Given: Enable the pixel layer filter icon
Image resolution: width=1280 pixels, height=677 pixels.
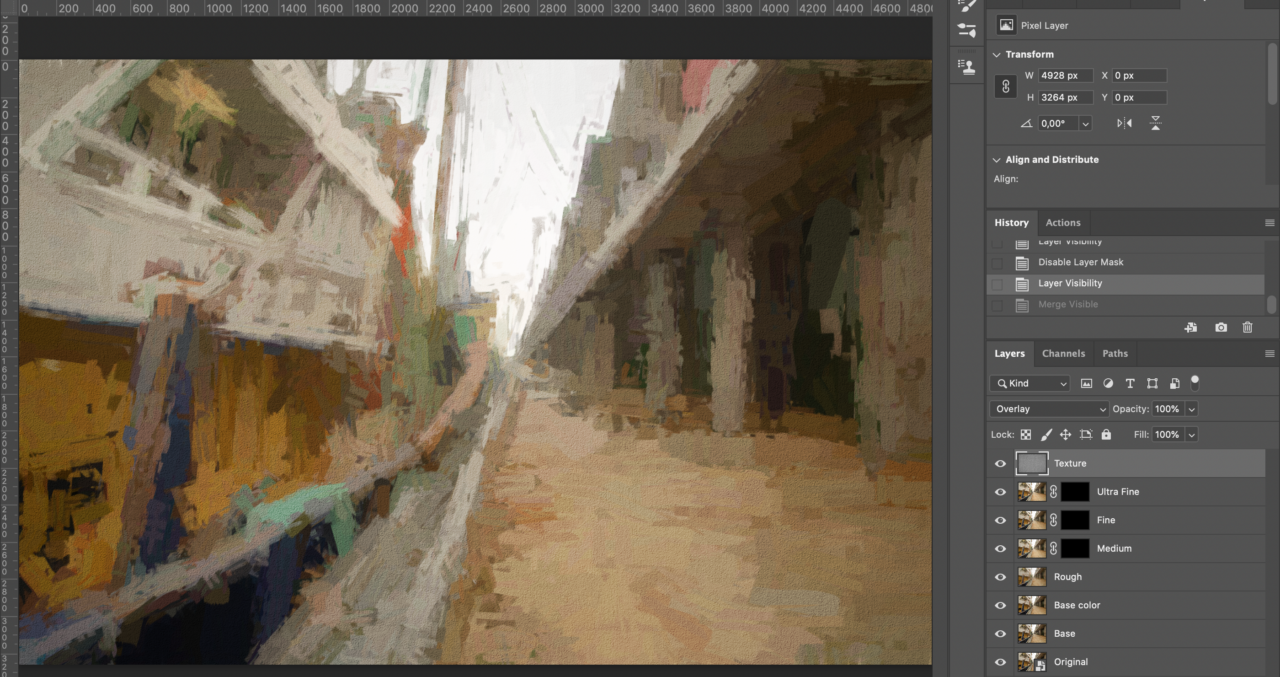Looking at the screenshot, I should tap(1087, 383).
